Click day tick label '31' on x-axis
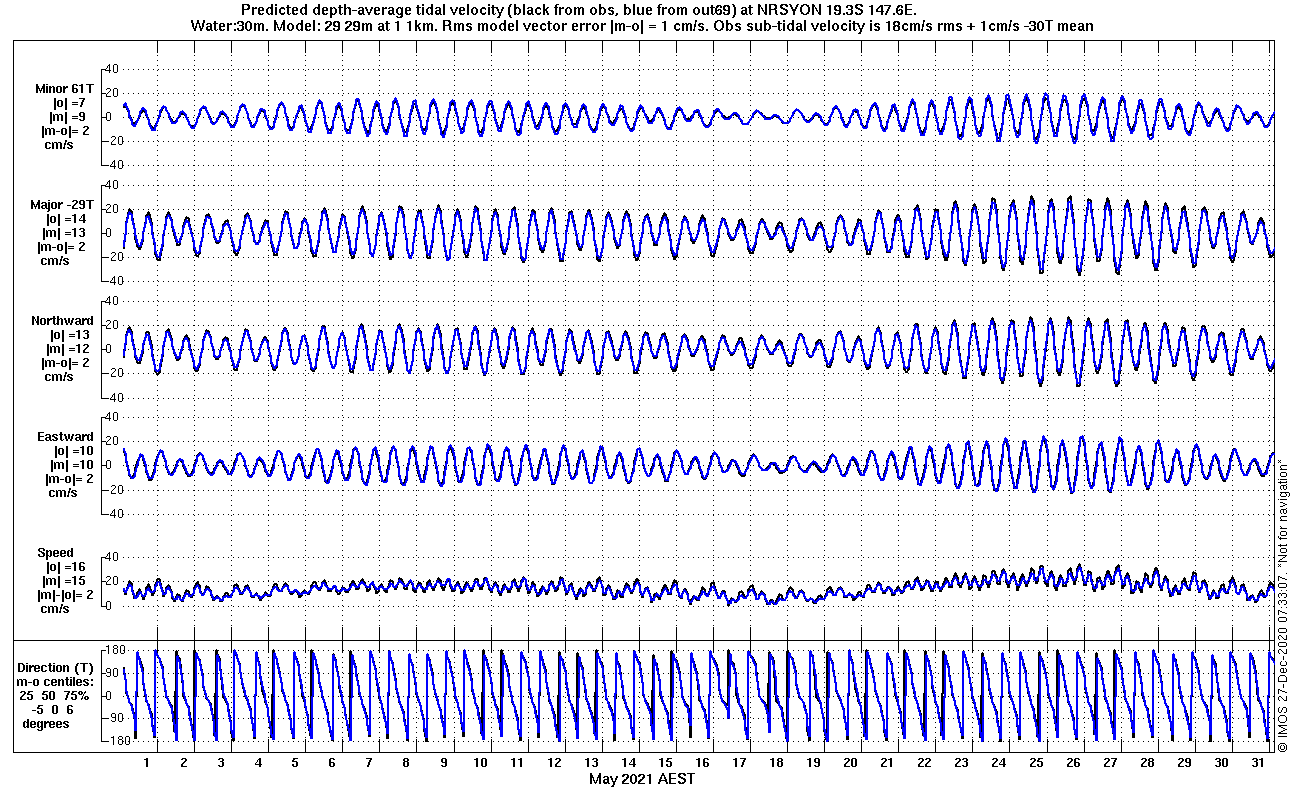 [x=1257, y=763]
